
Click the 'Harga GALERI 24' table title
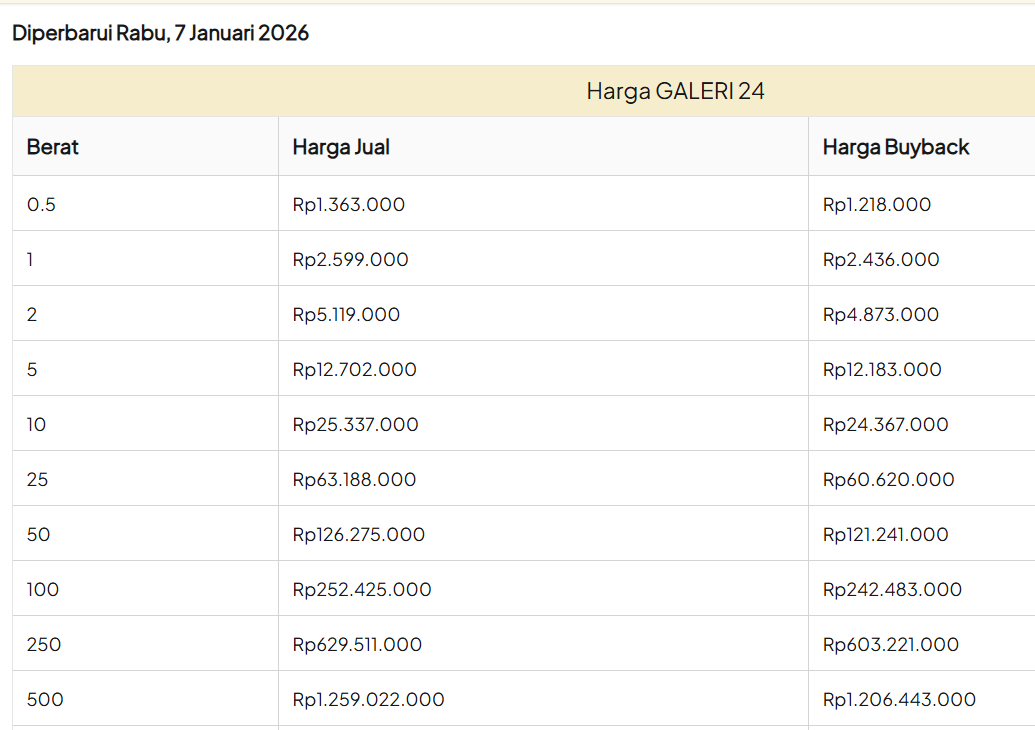point(675,91)
